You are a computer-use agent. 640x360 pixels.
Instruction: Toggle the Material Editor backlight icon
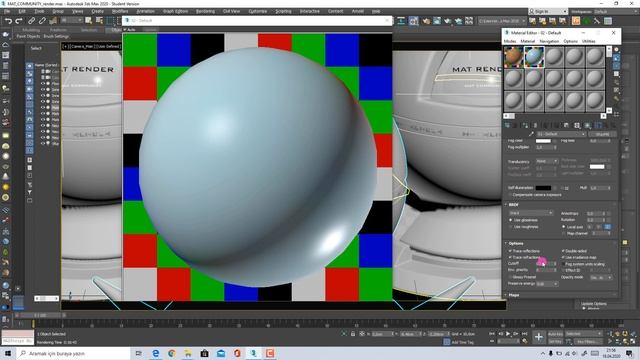[x=616, y=58]
